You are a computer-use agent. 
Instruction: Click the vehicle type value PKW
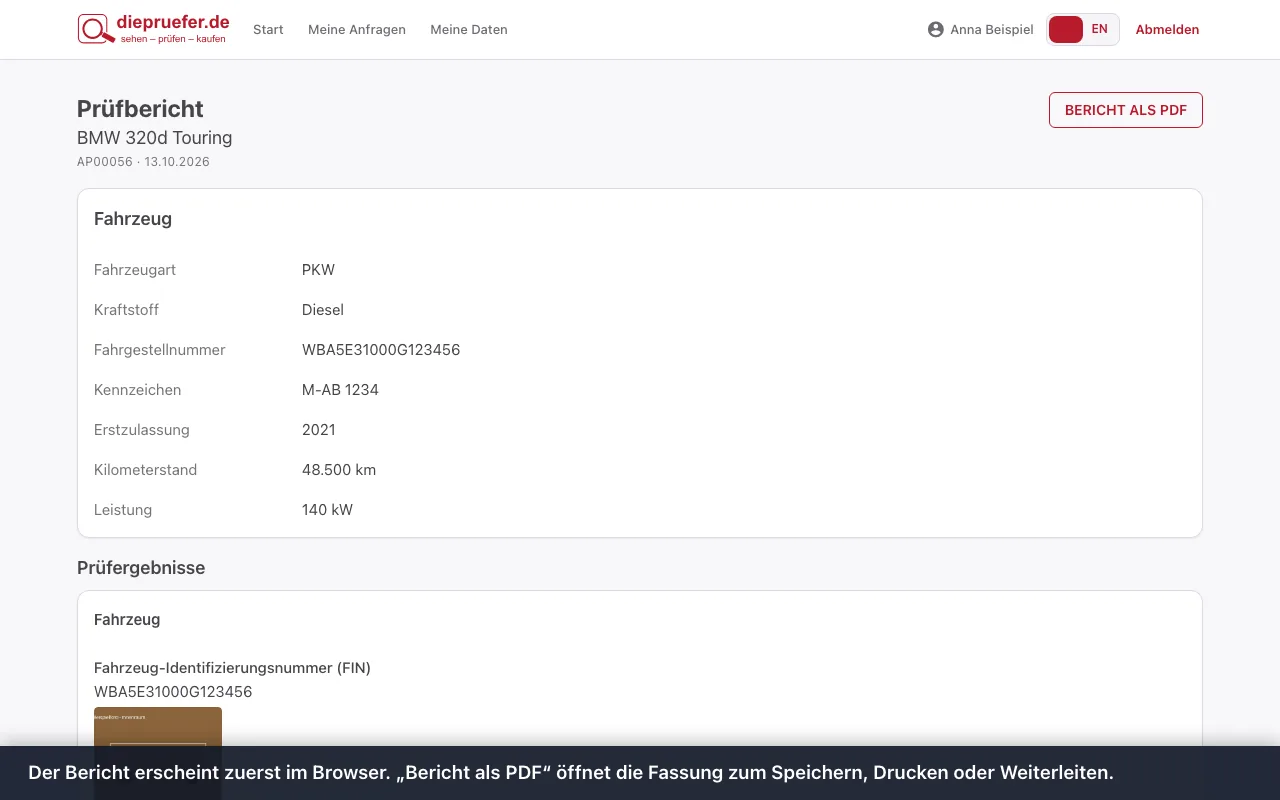pos(318,270)
